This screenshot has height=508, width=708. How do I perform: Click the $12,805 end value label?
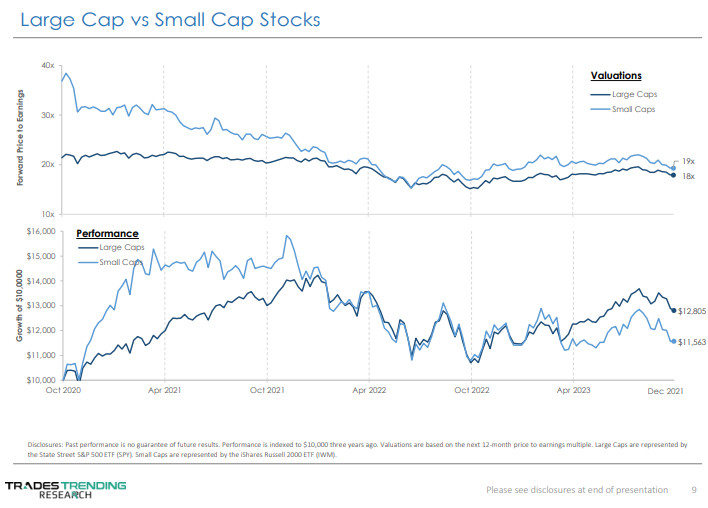pos(692,311)
